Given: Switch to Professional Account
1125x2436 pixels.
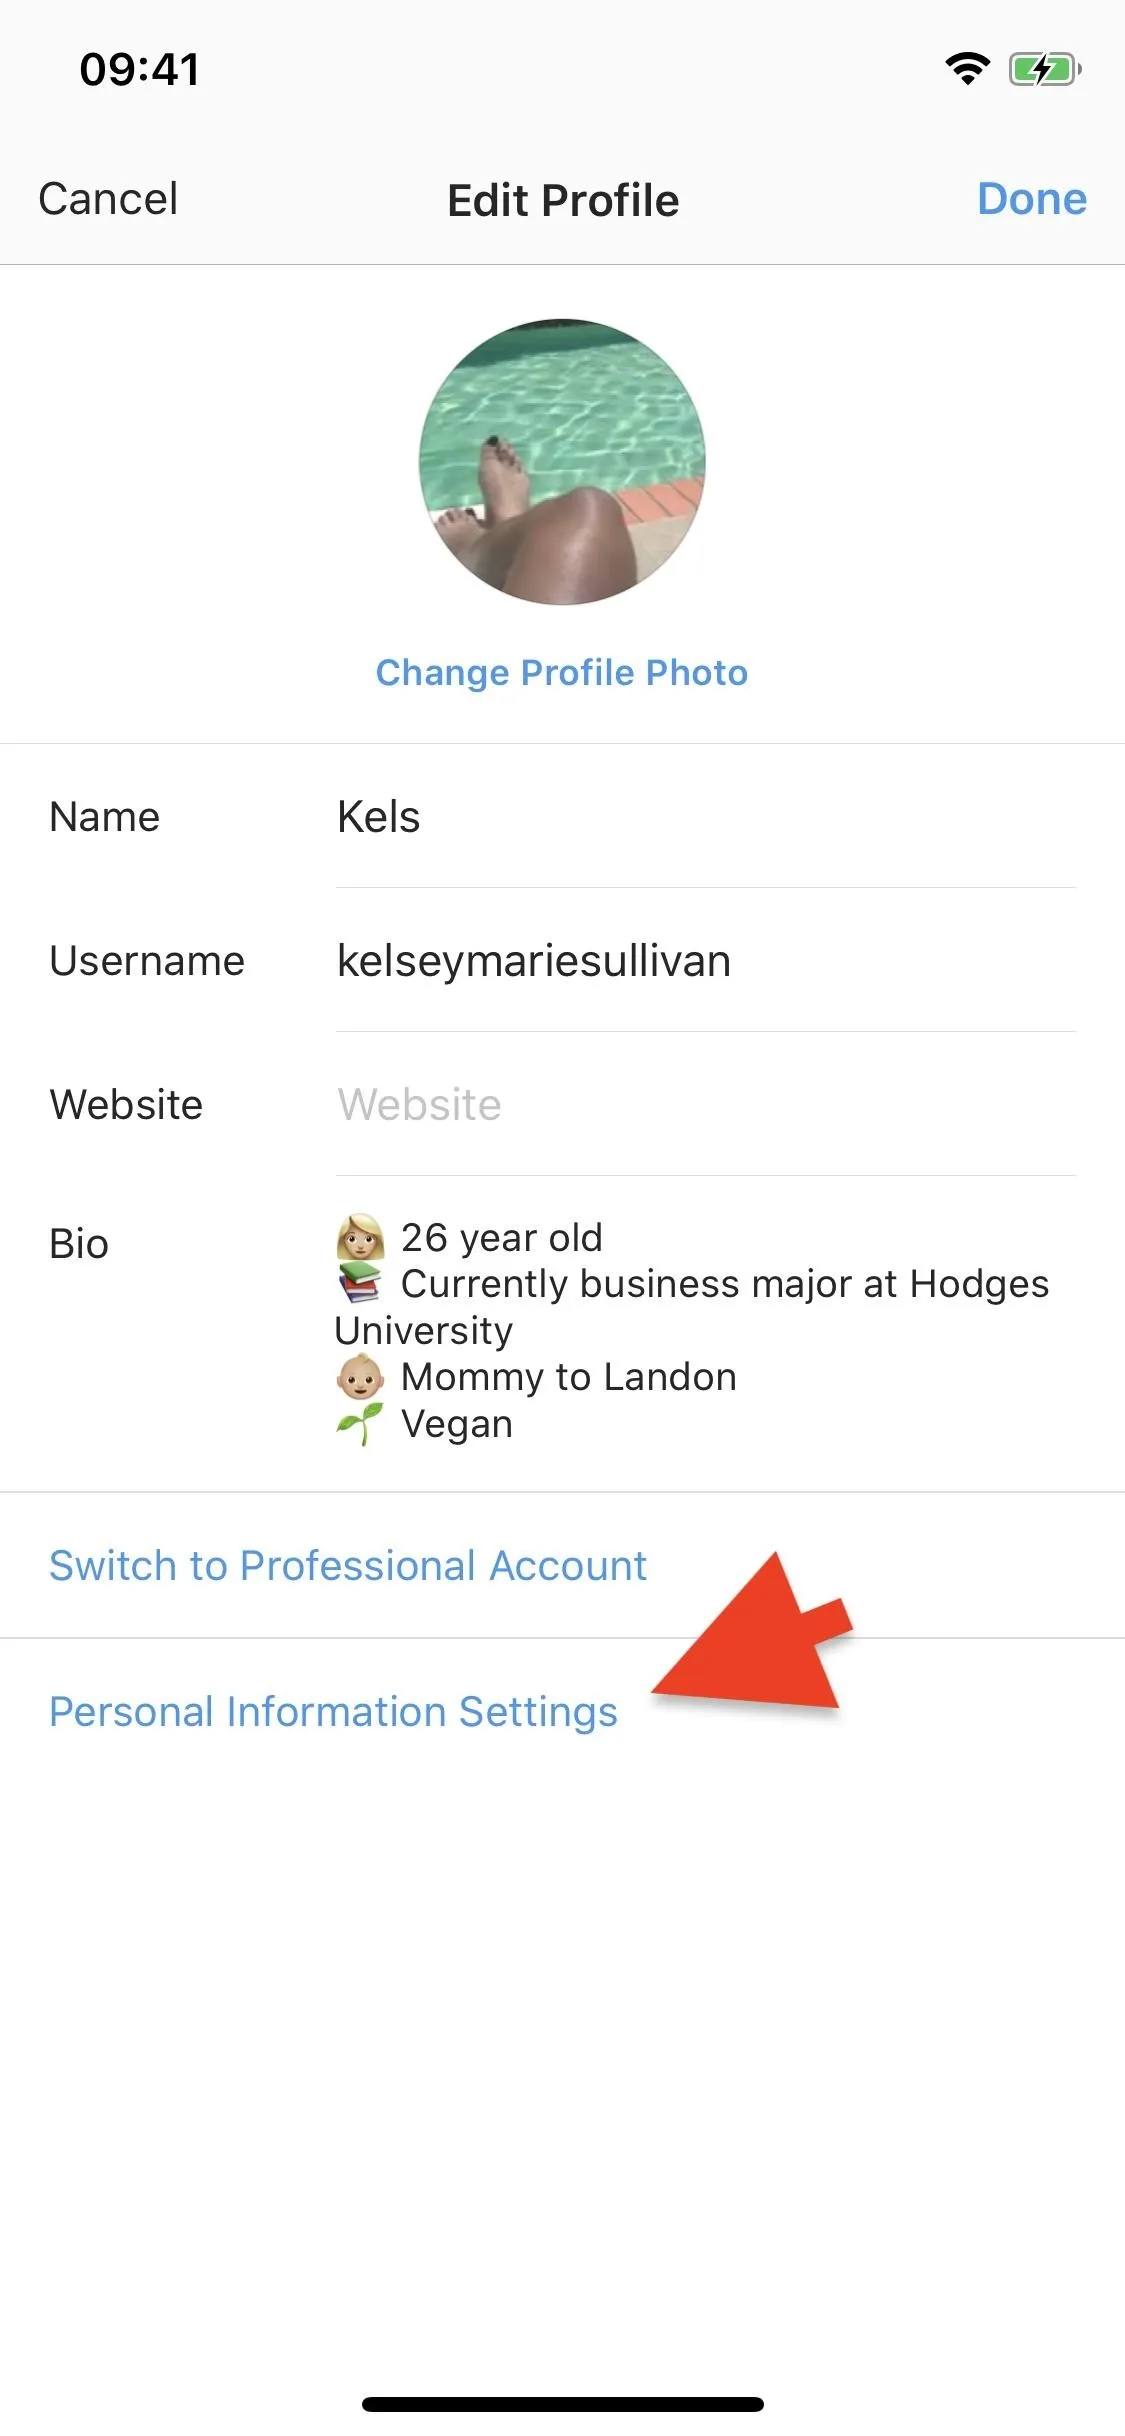Looking at the screenshot, I should (x=348, y=1566).
